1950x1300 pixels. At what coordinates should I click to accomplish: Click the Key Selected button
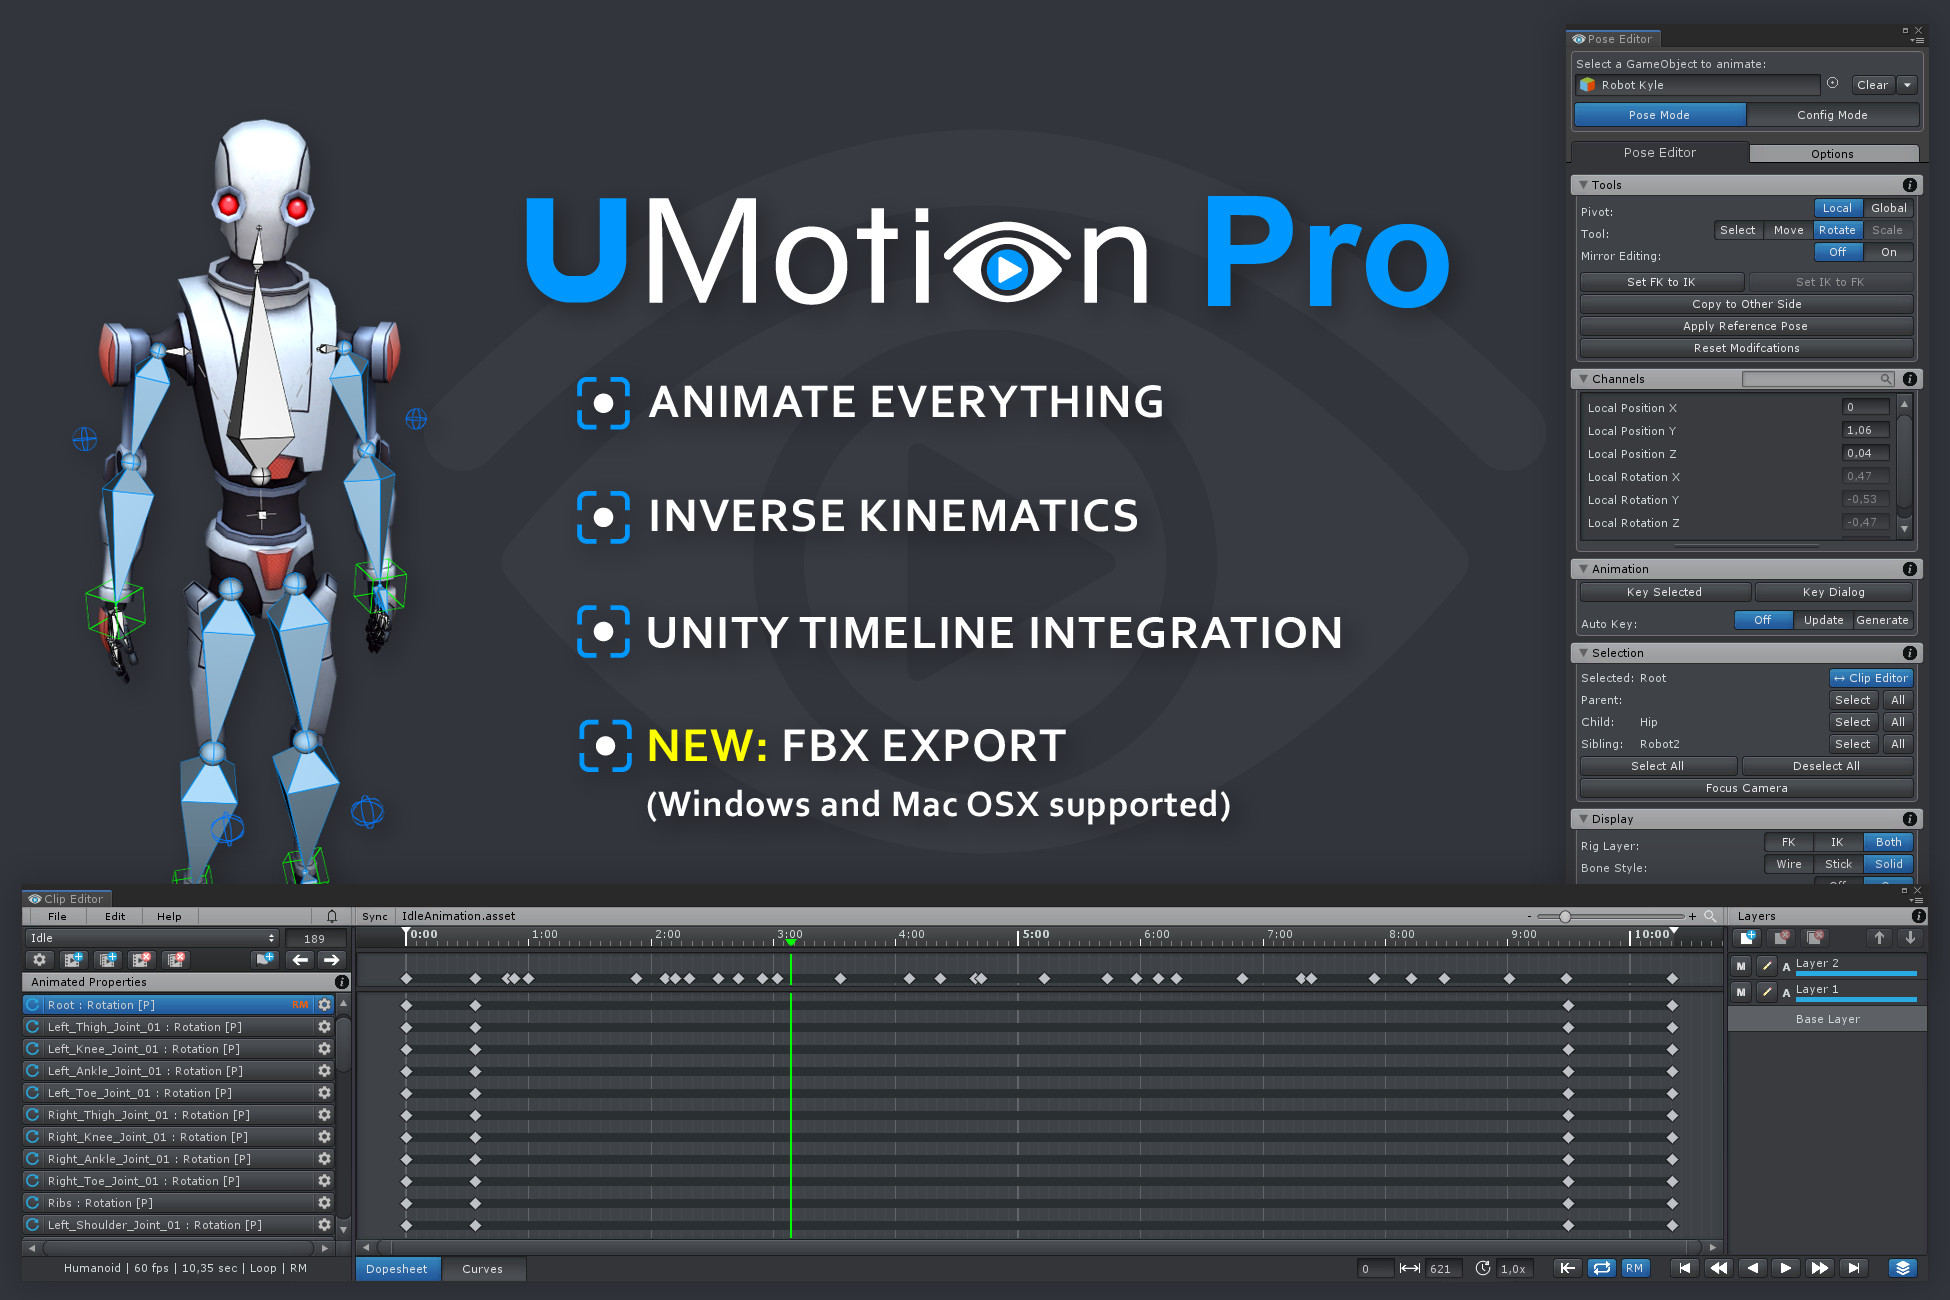1664,592
